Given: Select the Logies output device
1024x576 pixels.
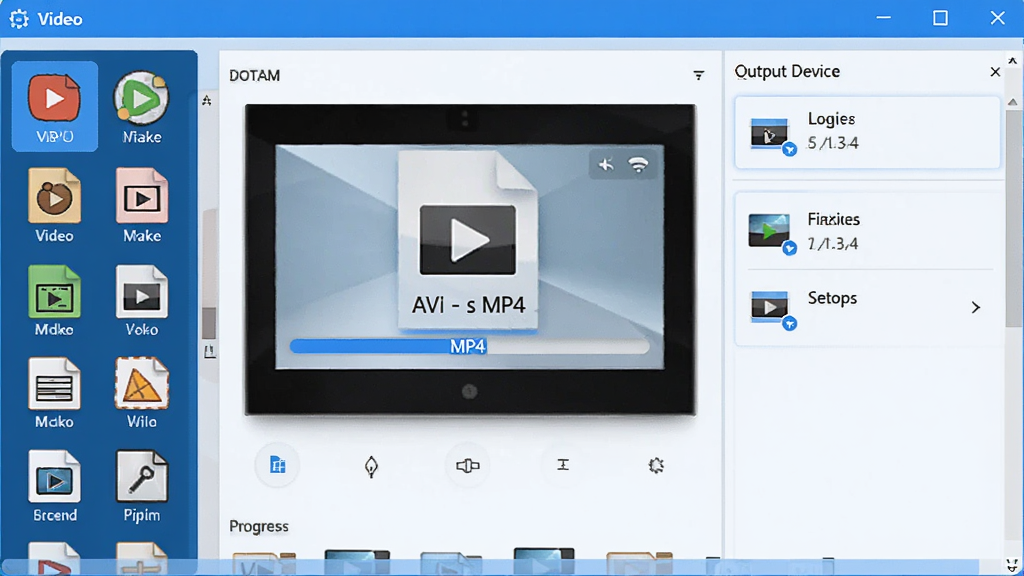Looking at the screenshot, I should tap(867, 133).
